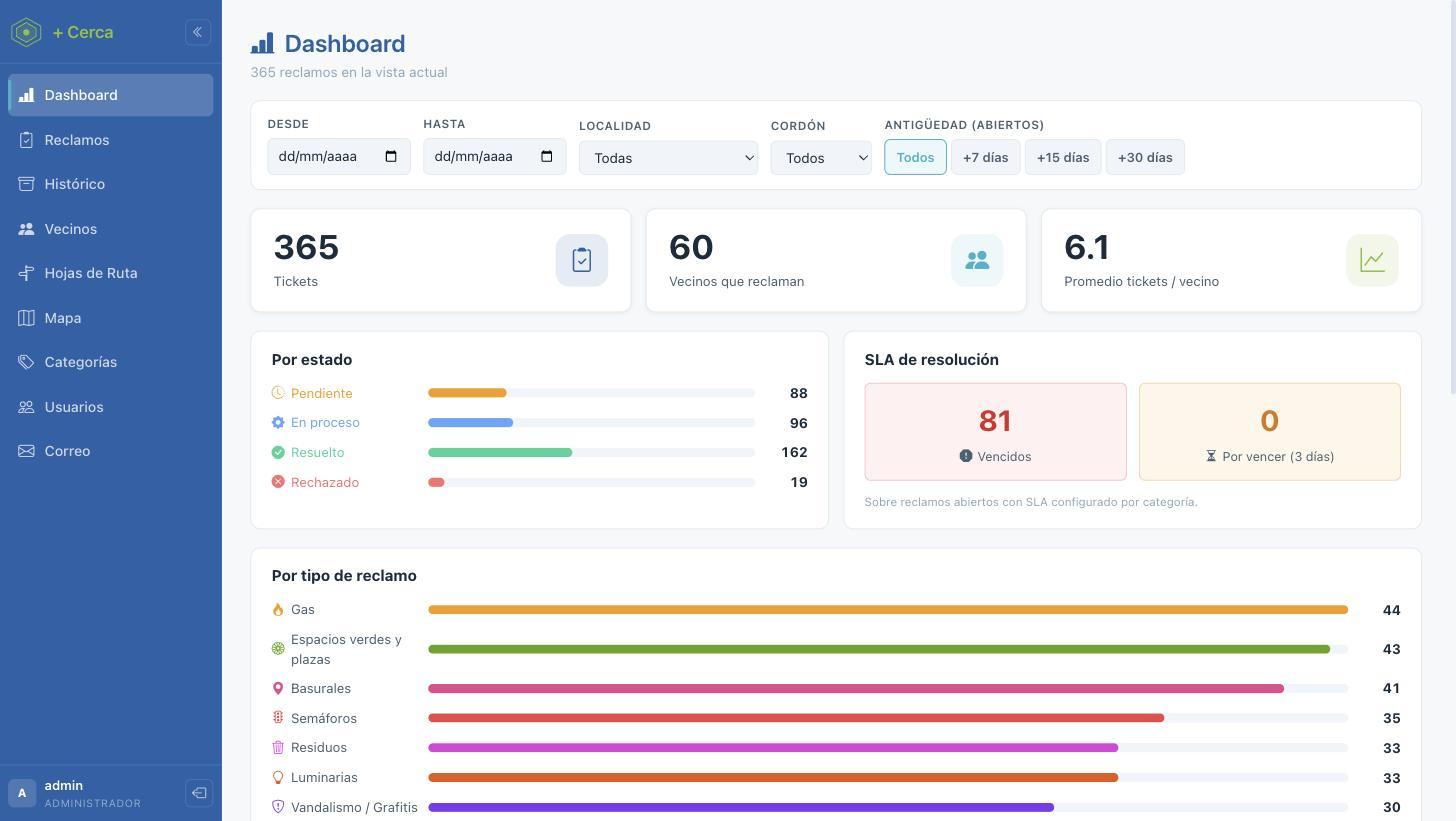Screen dimensions: 1456x821
Task: Select the +15 días antigüedad filter
Action: coord(1063,157)
